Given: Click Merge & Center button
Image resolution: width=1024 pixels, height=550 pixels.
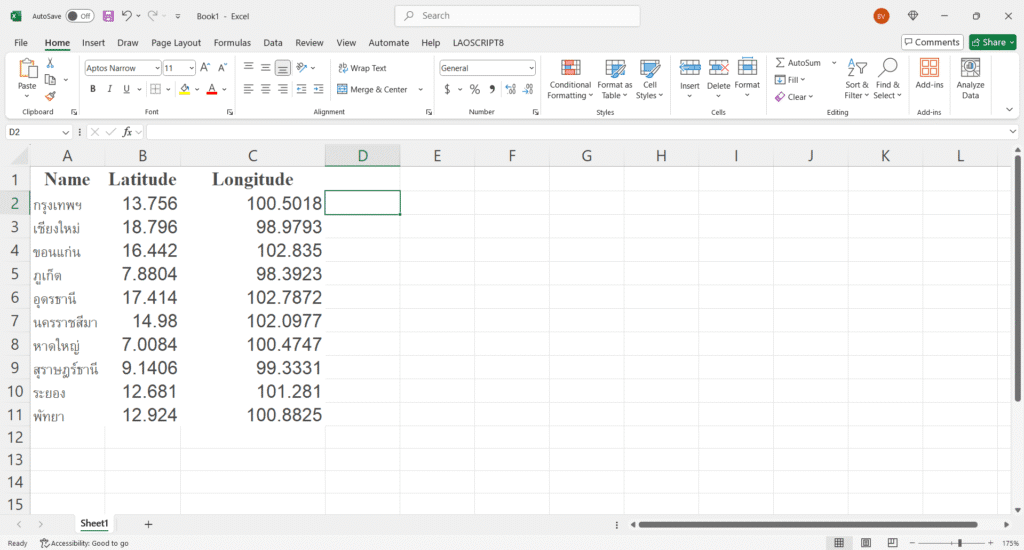Looking at the screenshot, I should [372, 89].
